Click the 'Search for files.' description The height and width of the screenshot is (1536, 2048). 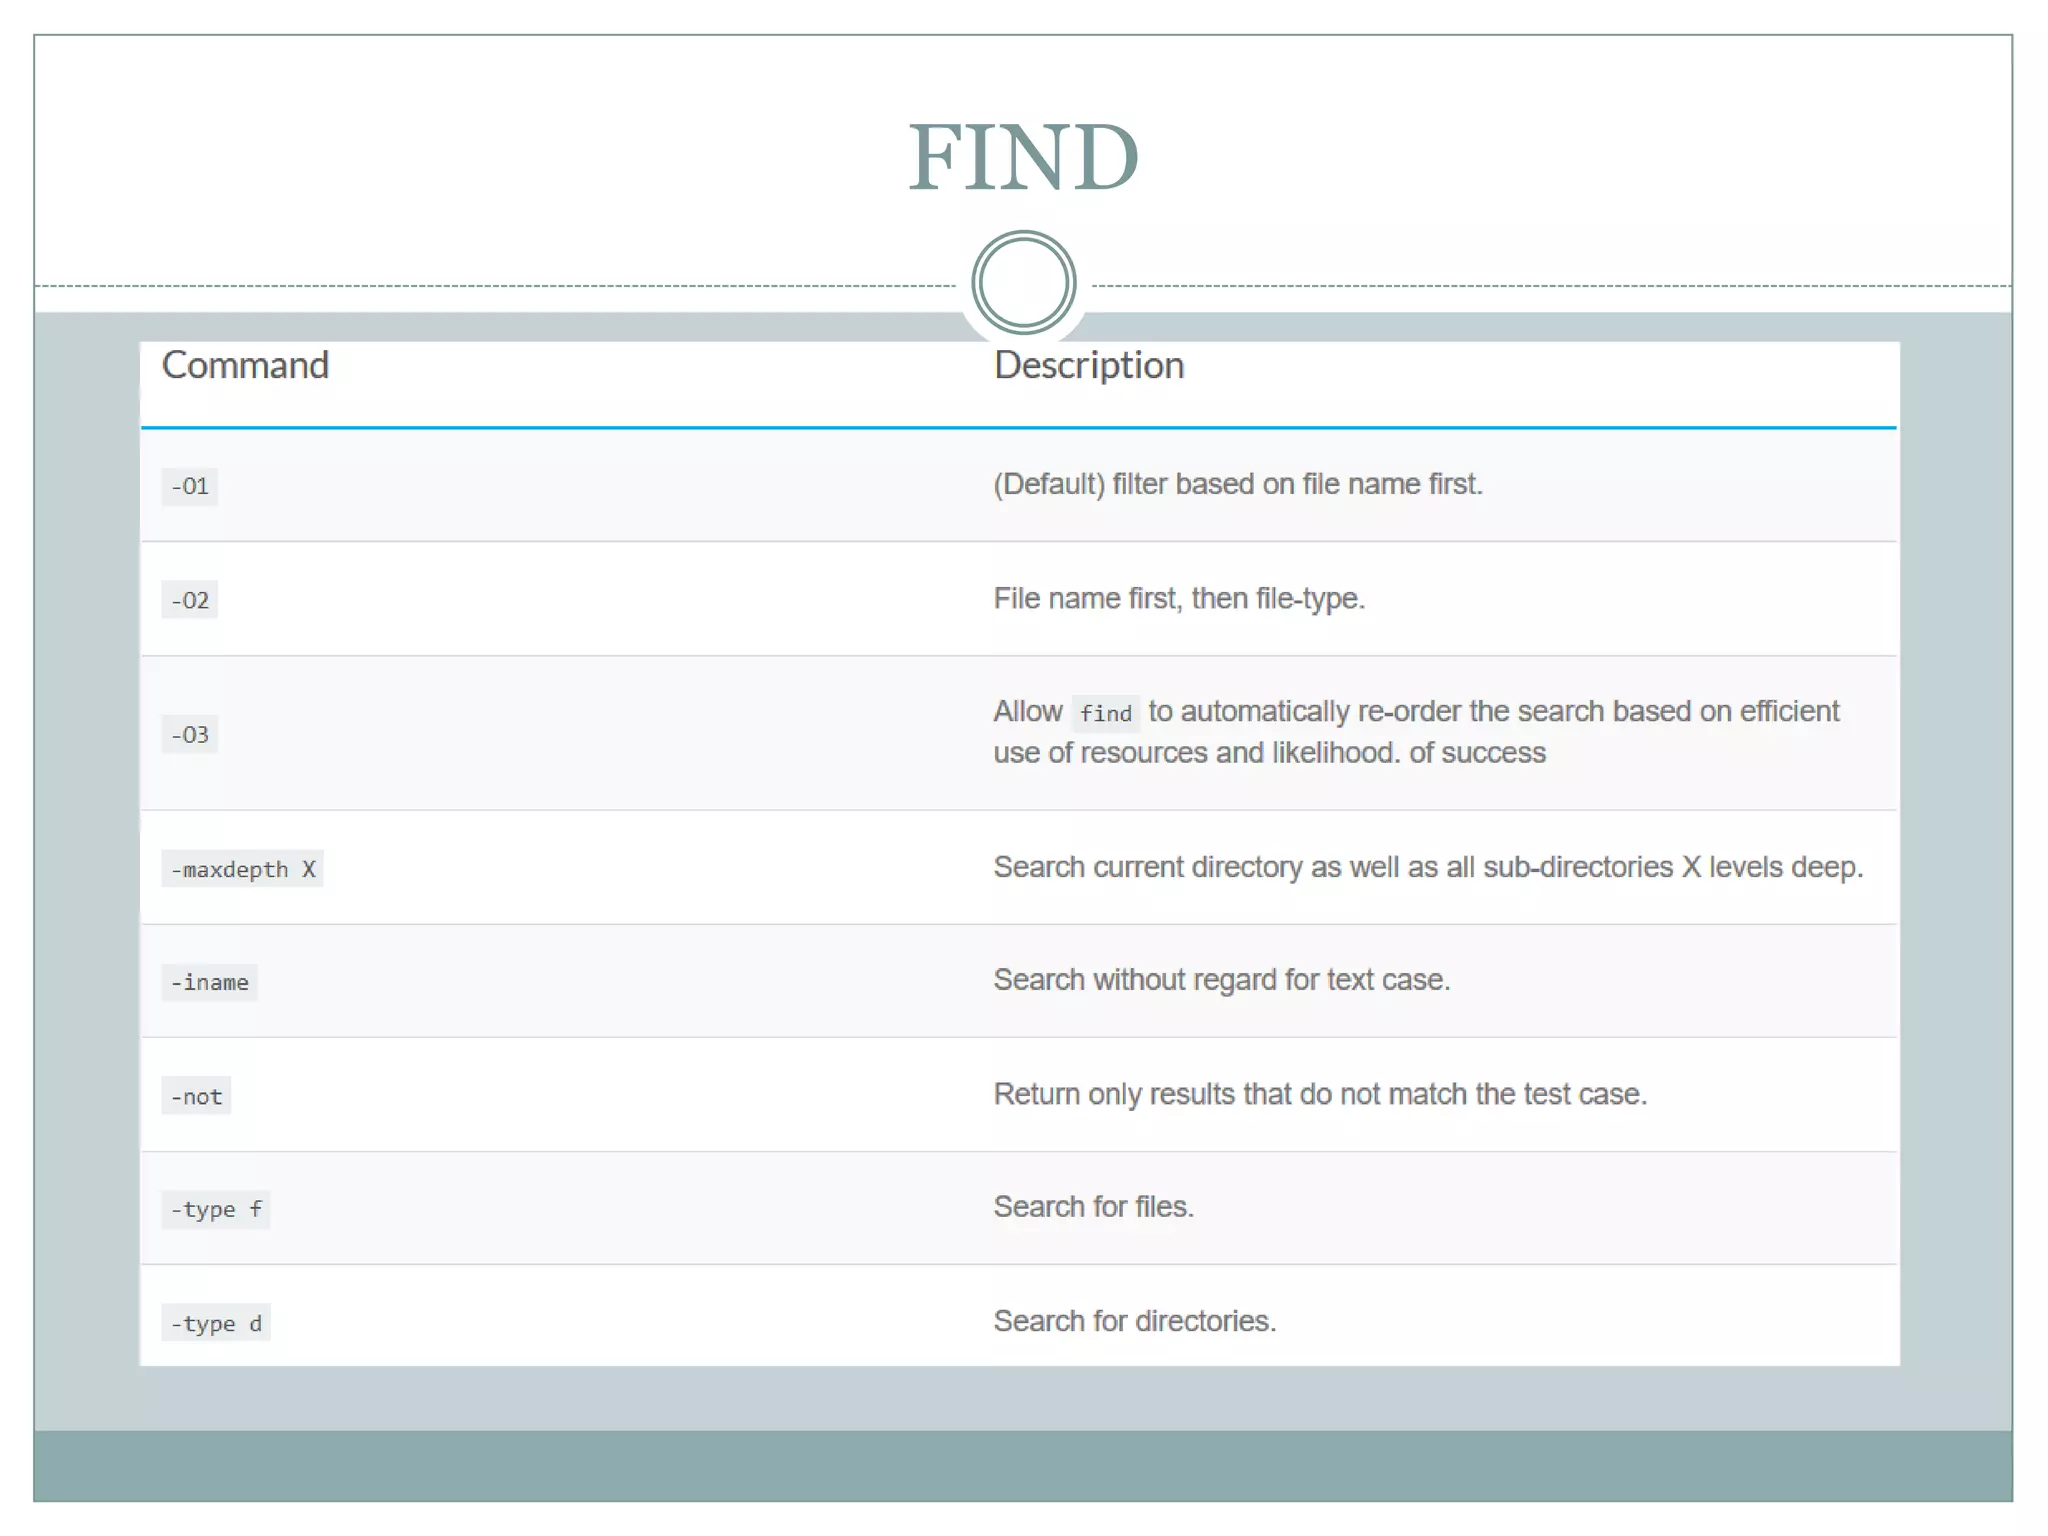point(1093,1207)
